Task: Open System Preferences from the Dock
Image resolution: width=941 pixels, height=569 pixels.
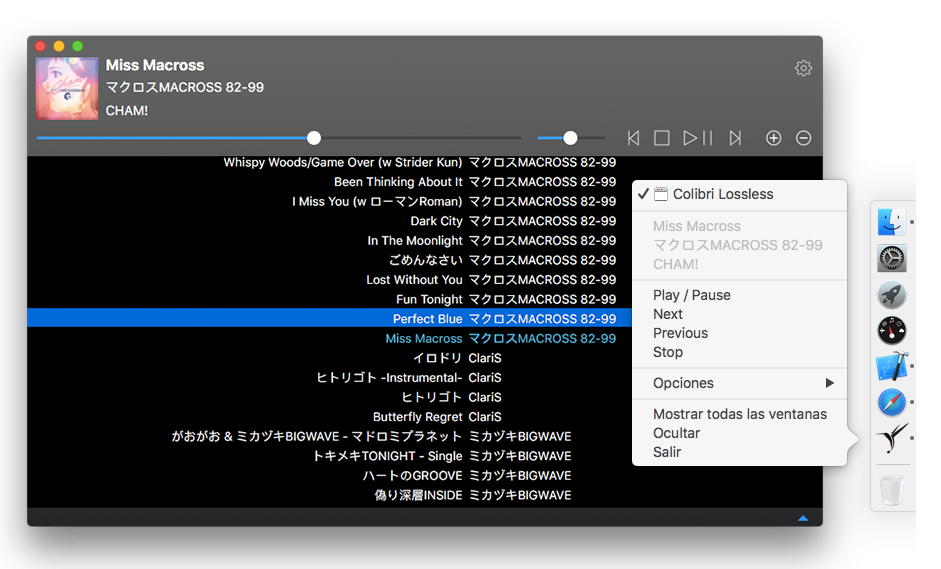Action: 892,258
